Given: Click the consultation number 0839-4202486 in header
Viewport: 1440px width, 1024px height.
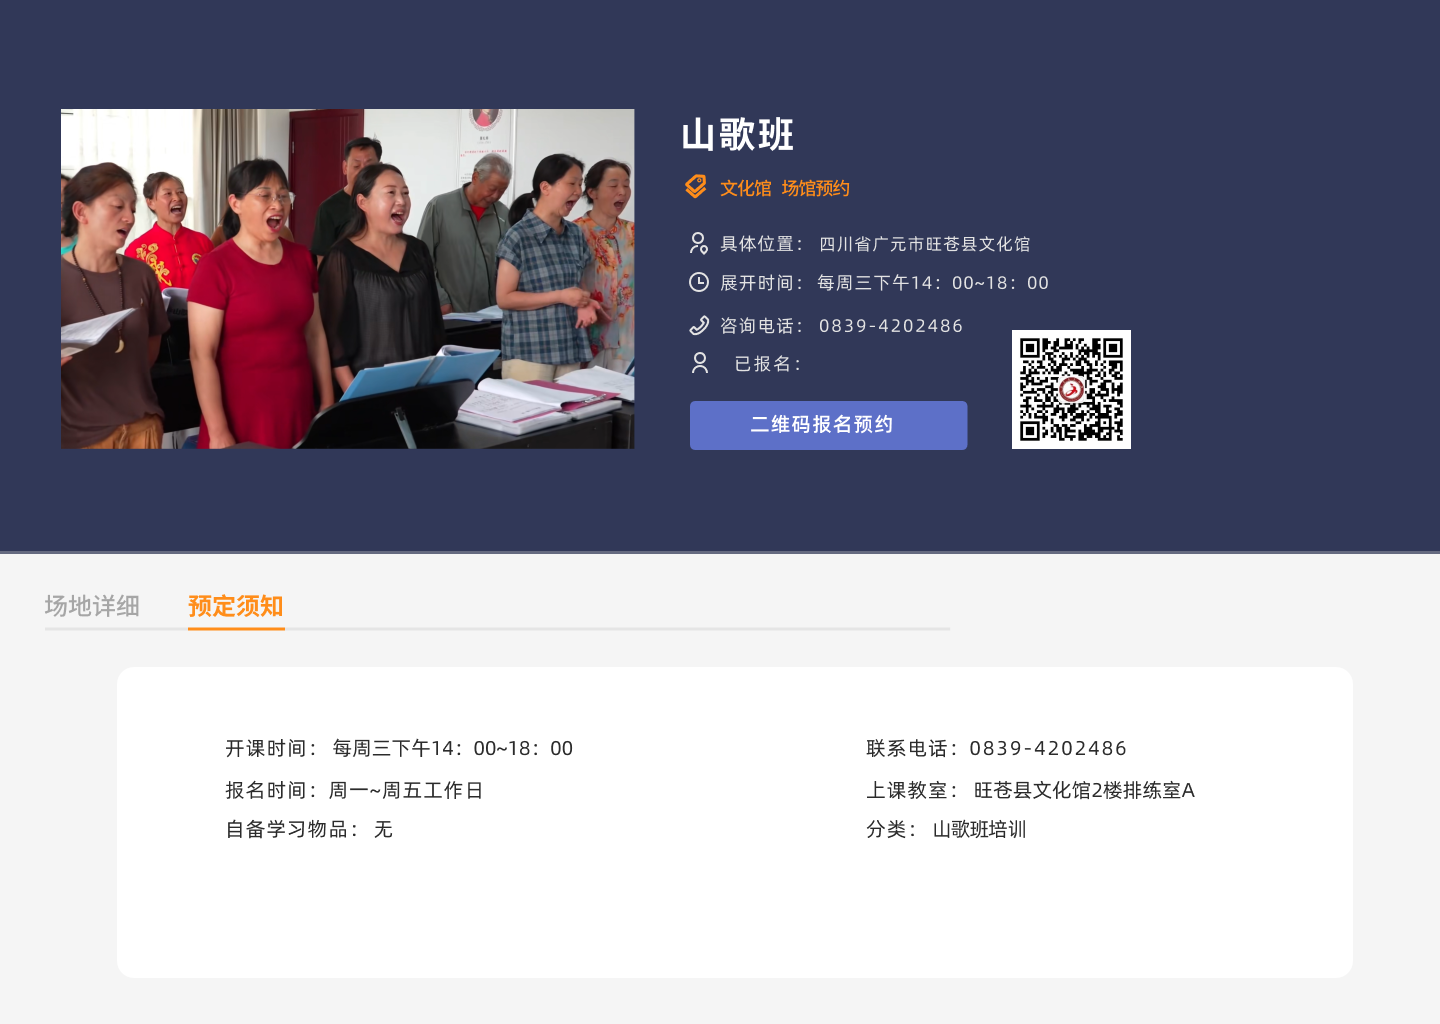Looking at the screenshot, I should point(890,326).
